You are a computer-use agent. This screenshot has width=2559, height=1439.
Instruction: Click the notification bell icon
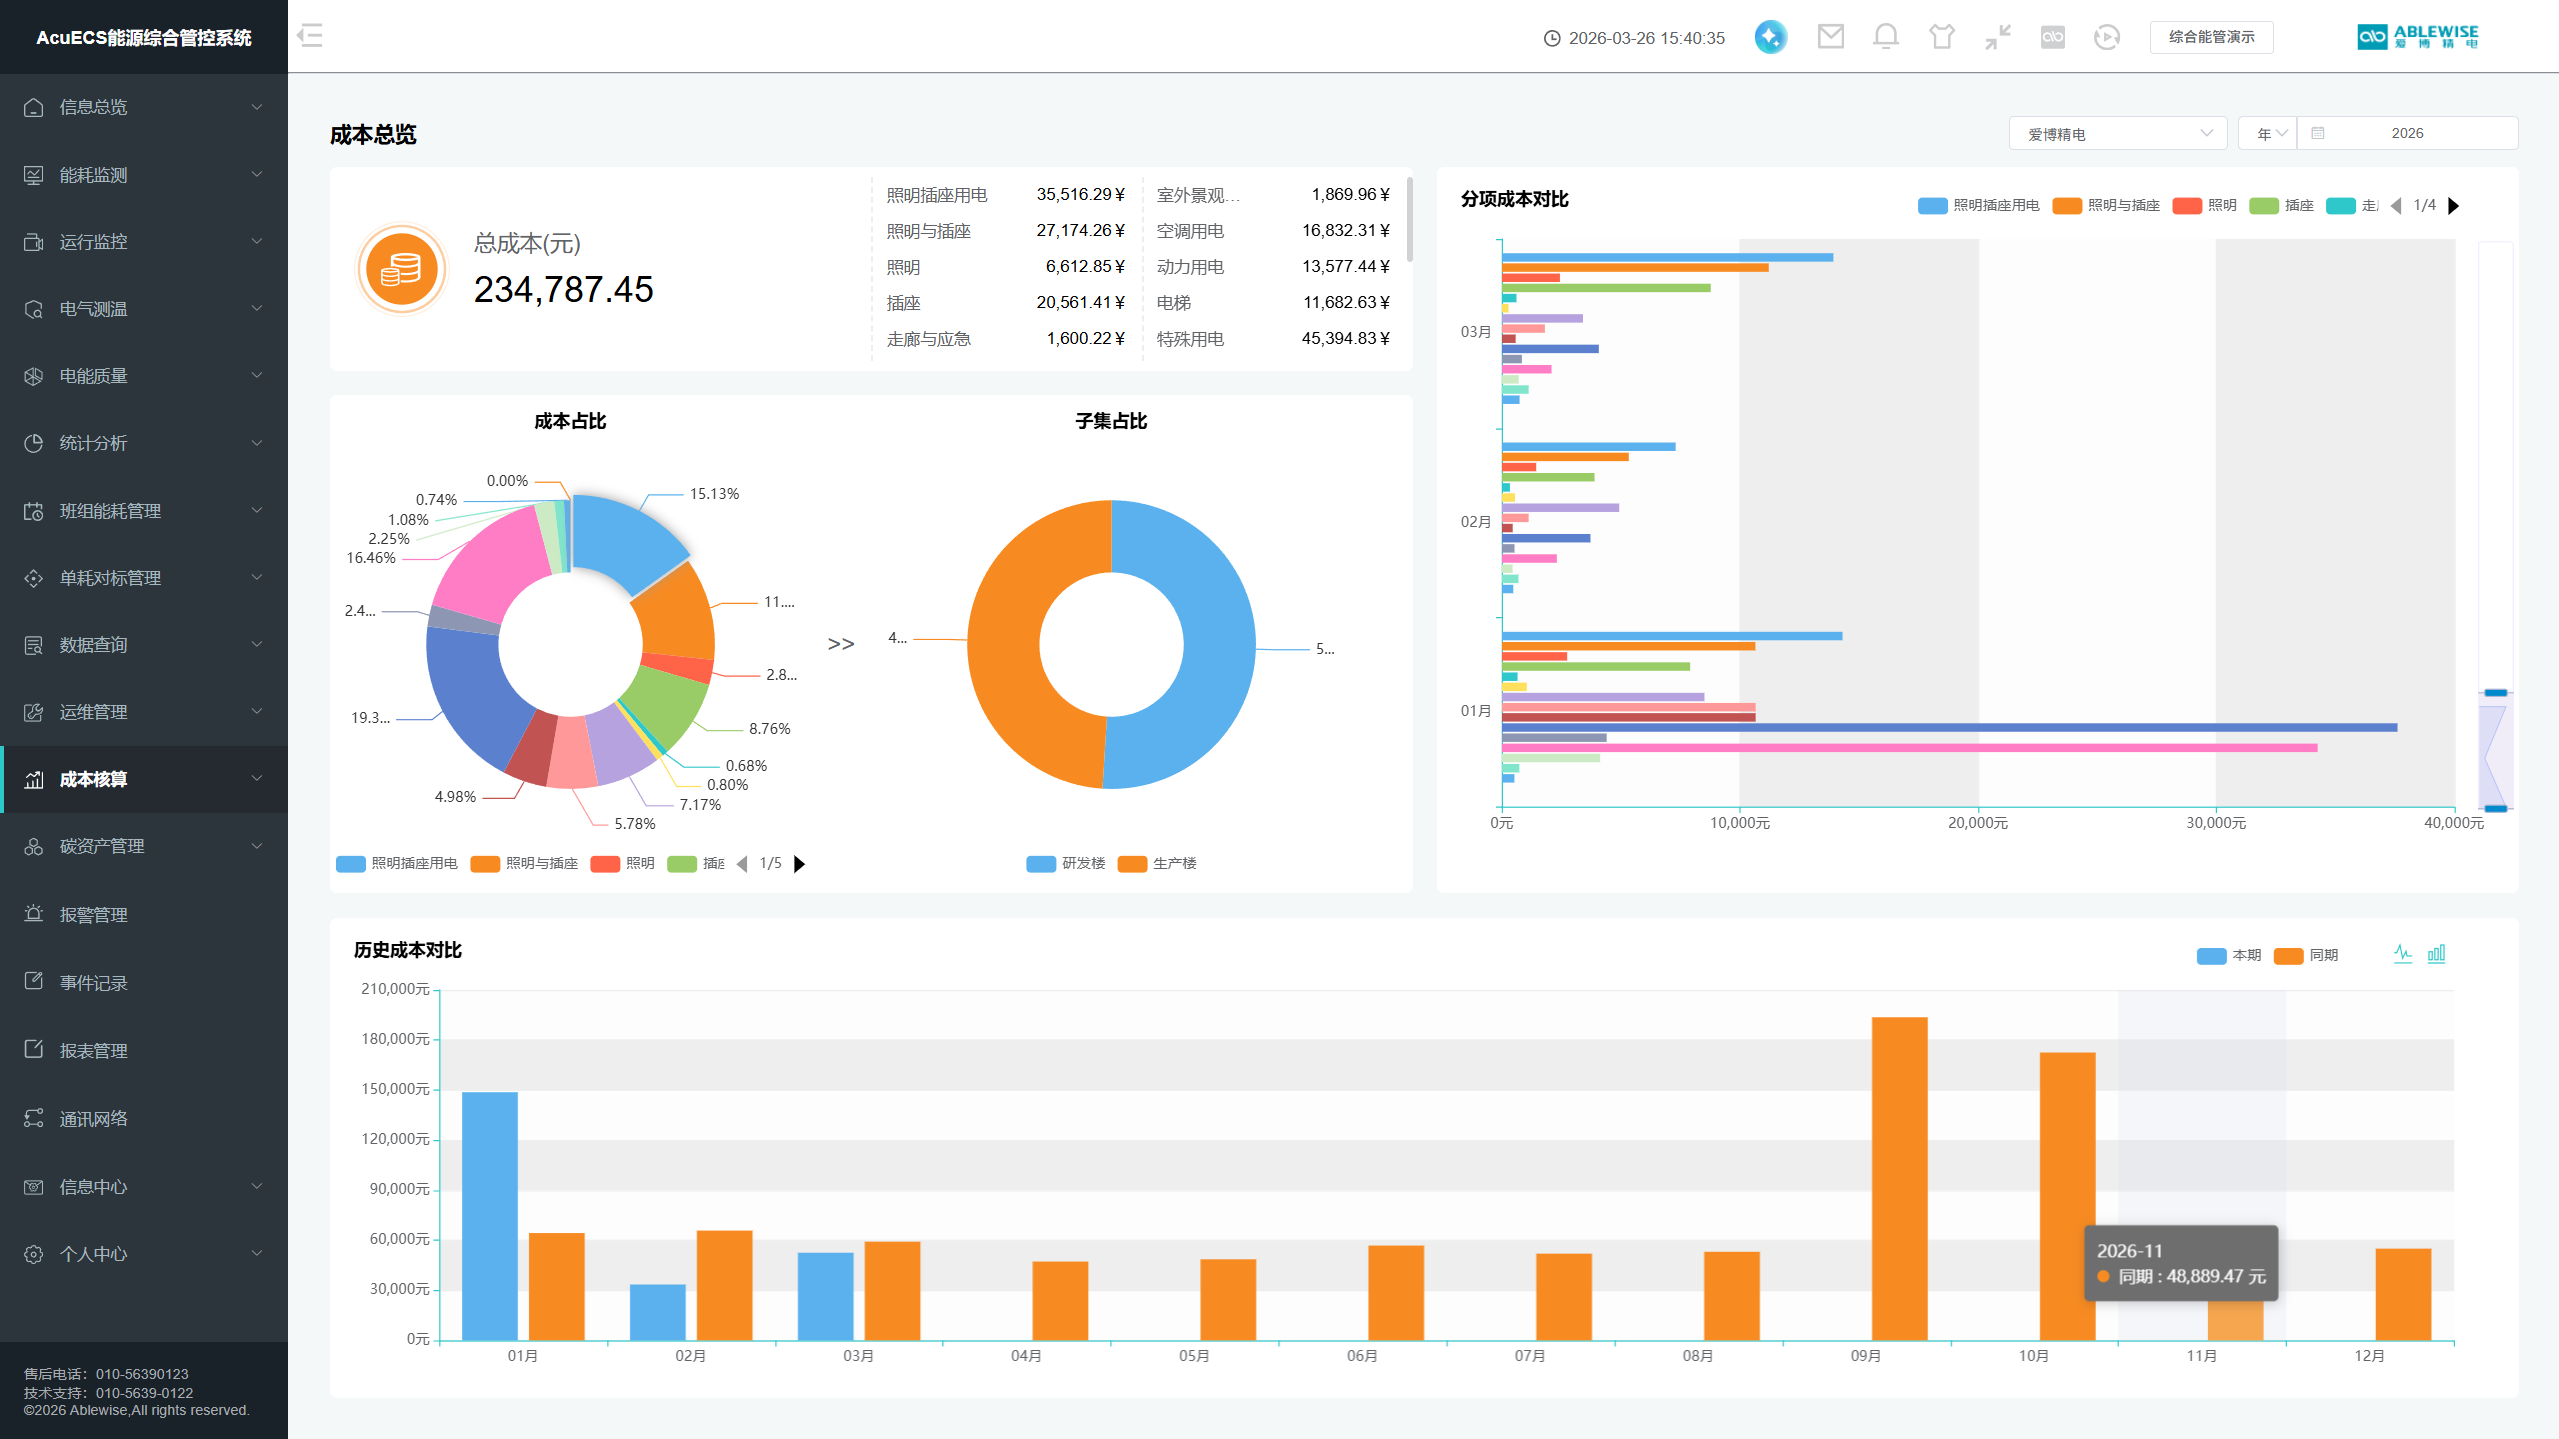[x=1885, y=37]
